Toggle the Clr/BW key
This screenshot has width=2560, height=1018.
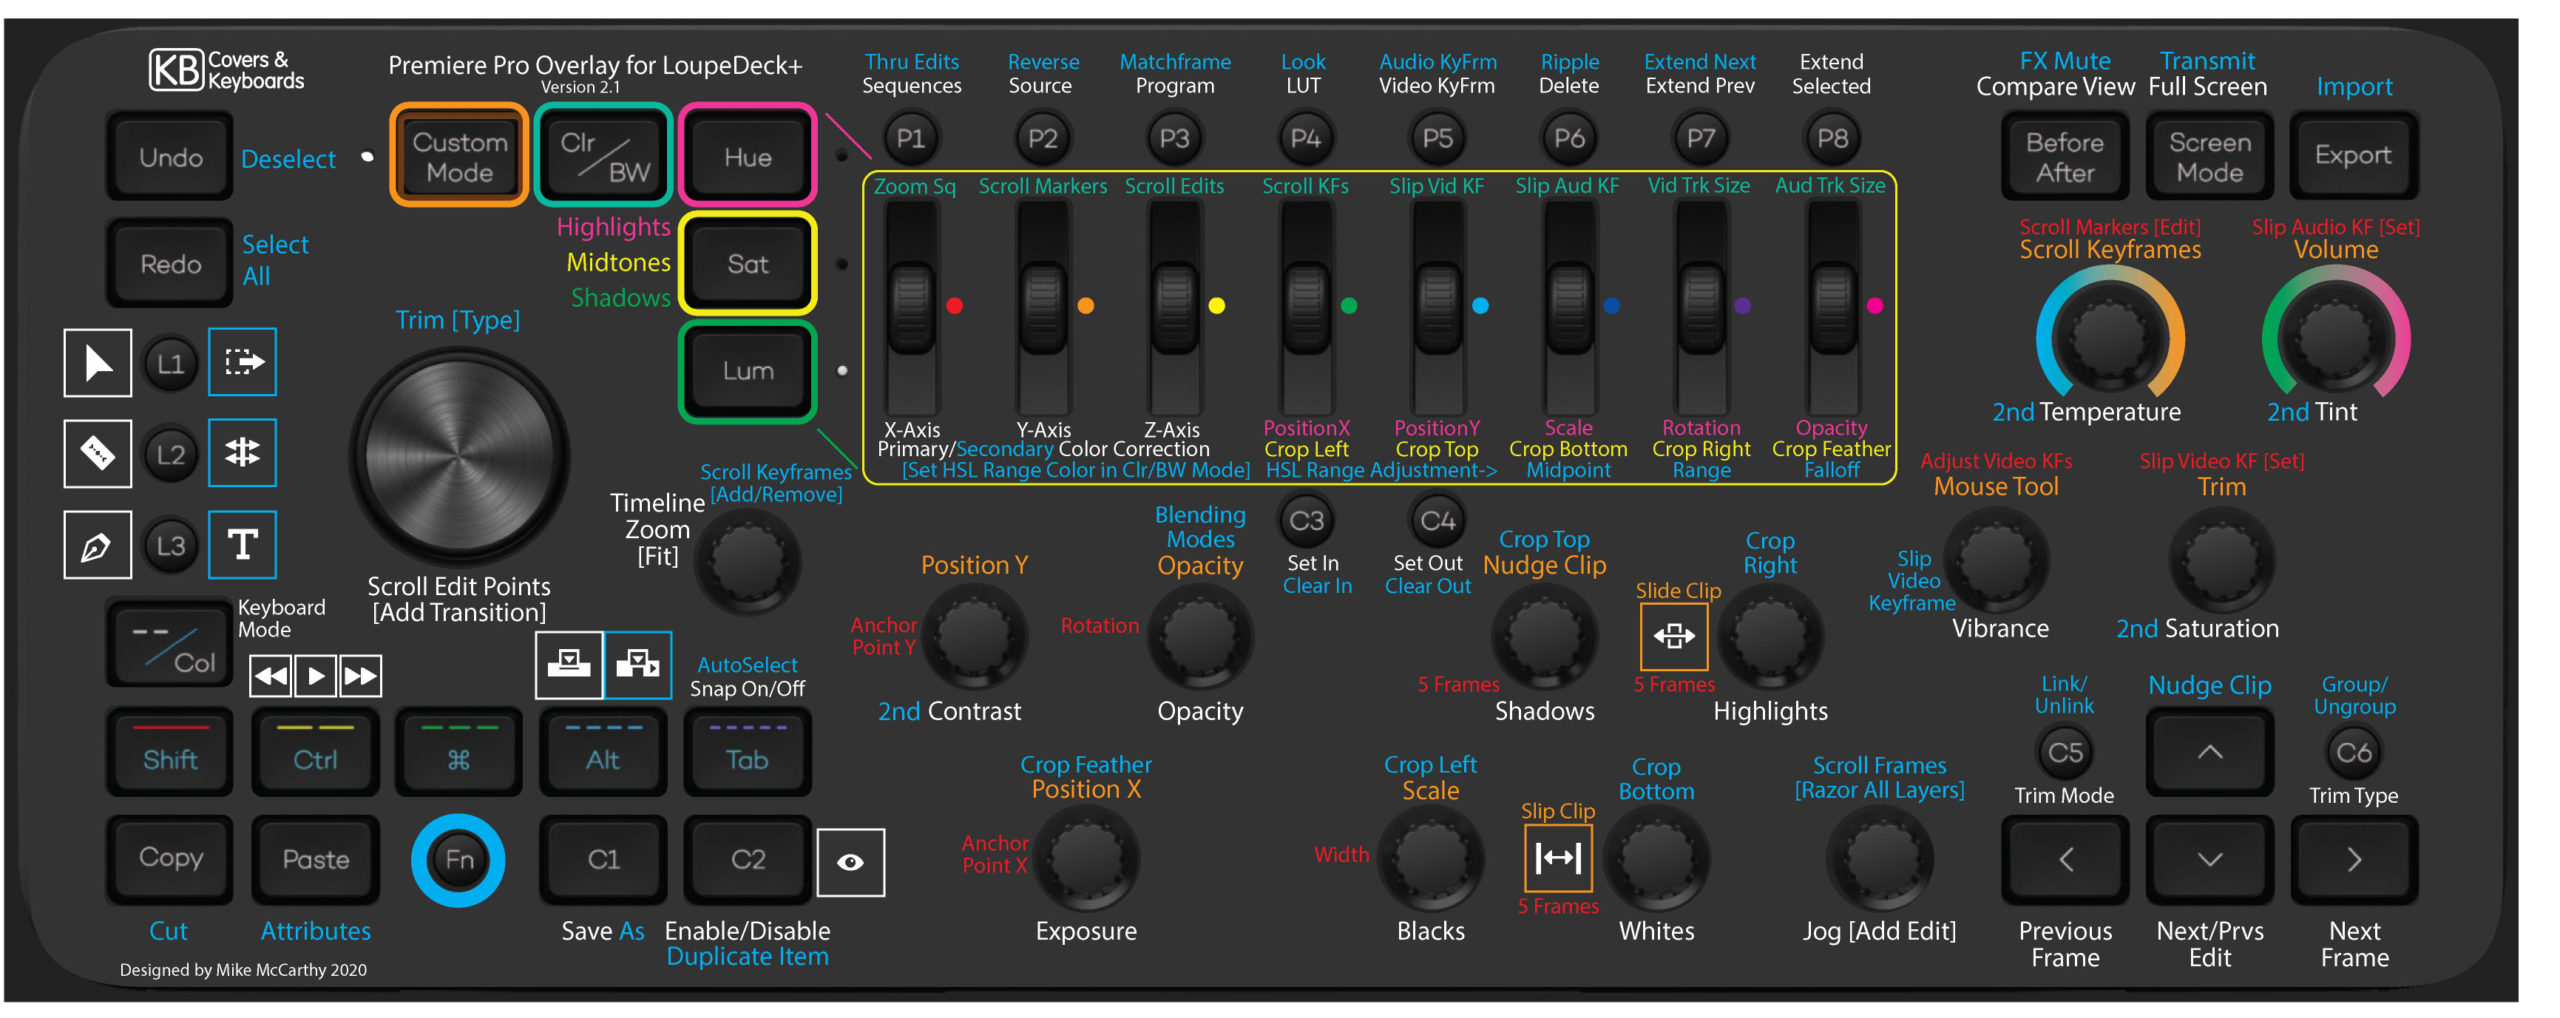pyautogui.click(x=604, y=156)
